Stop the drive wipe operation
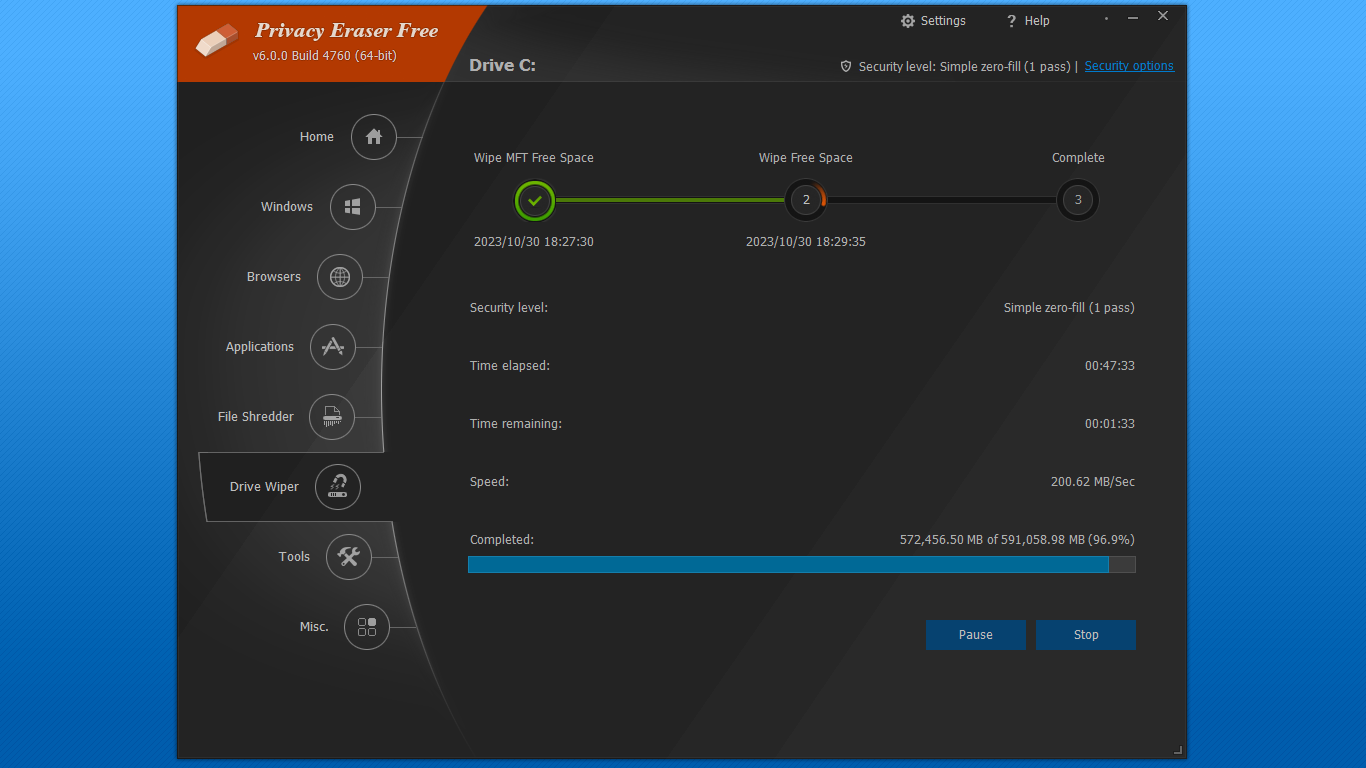This screenshot has width=1366, height=768. [x=1085, y=634]
